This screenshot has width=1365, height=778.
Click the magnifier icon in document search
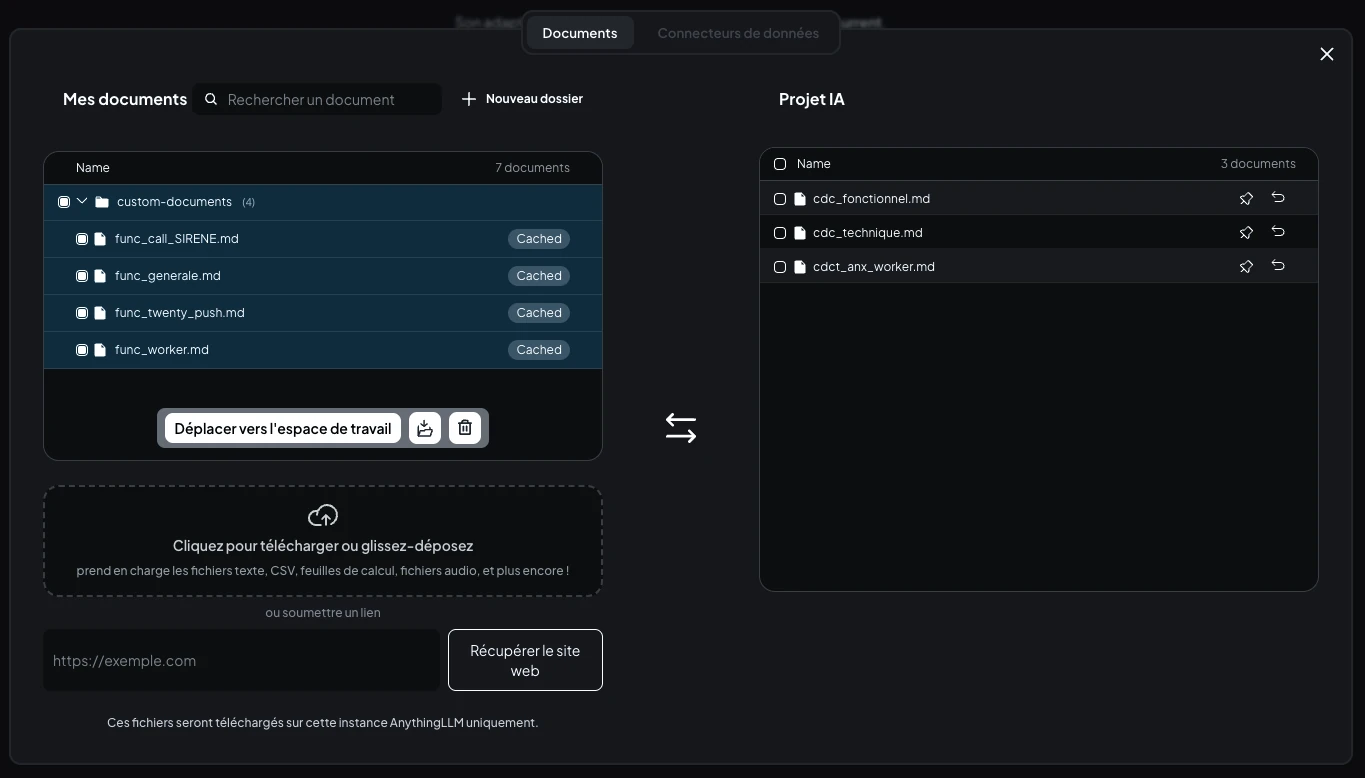click(x=211, y=99)
